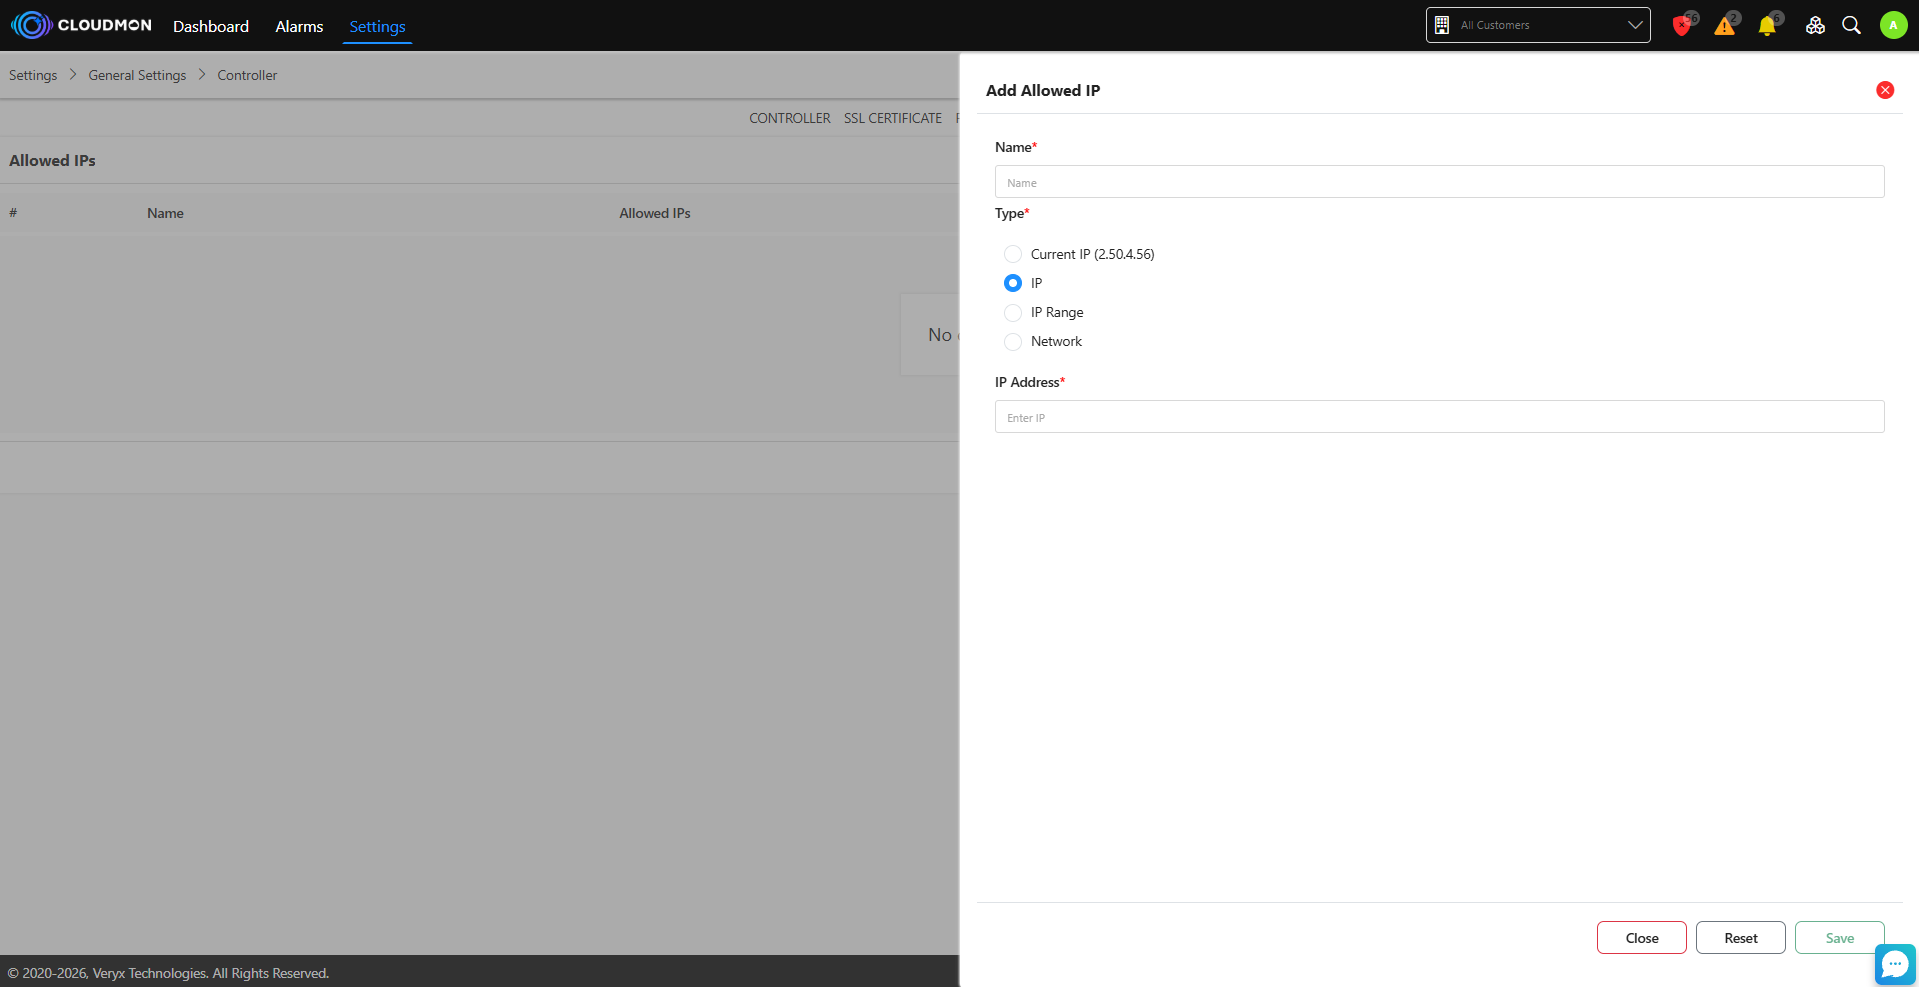
Task: Select the Current IP radio option
Action: pos(1013,254)
